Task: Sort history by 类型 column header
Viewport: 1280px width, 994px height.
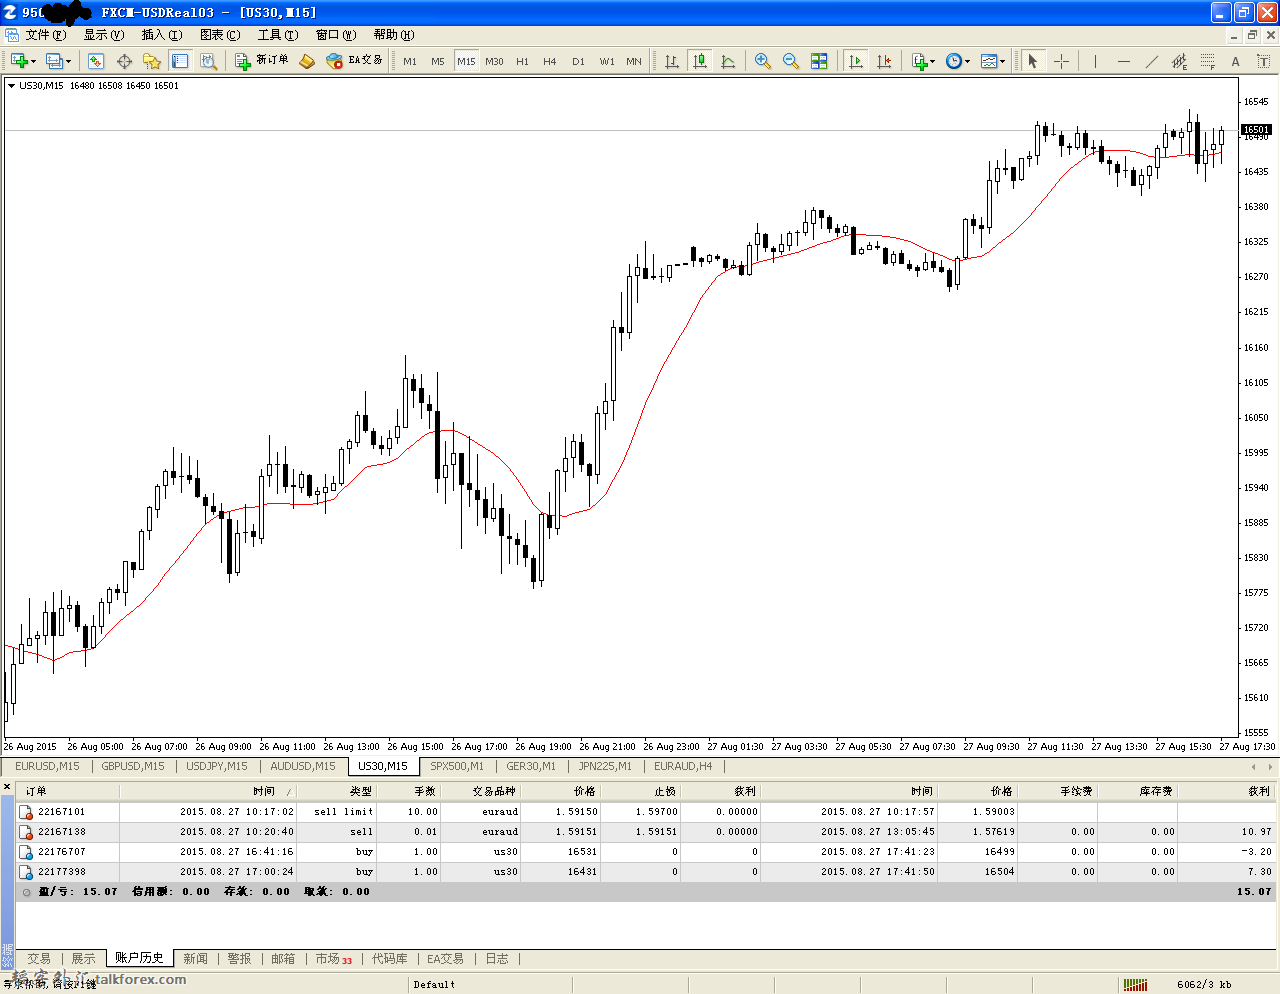Action: pos(336,791)
